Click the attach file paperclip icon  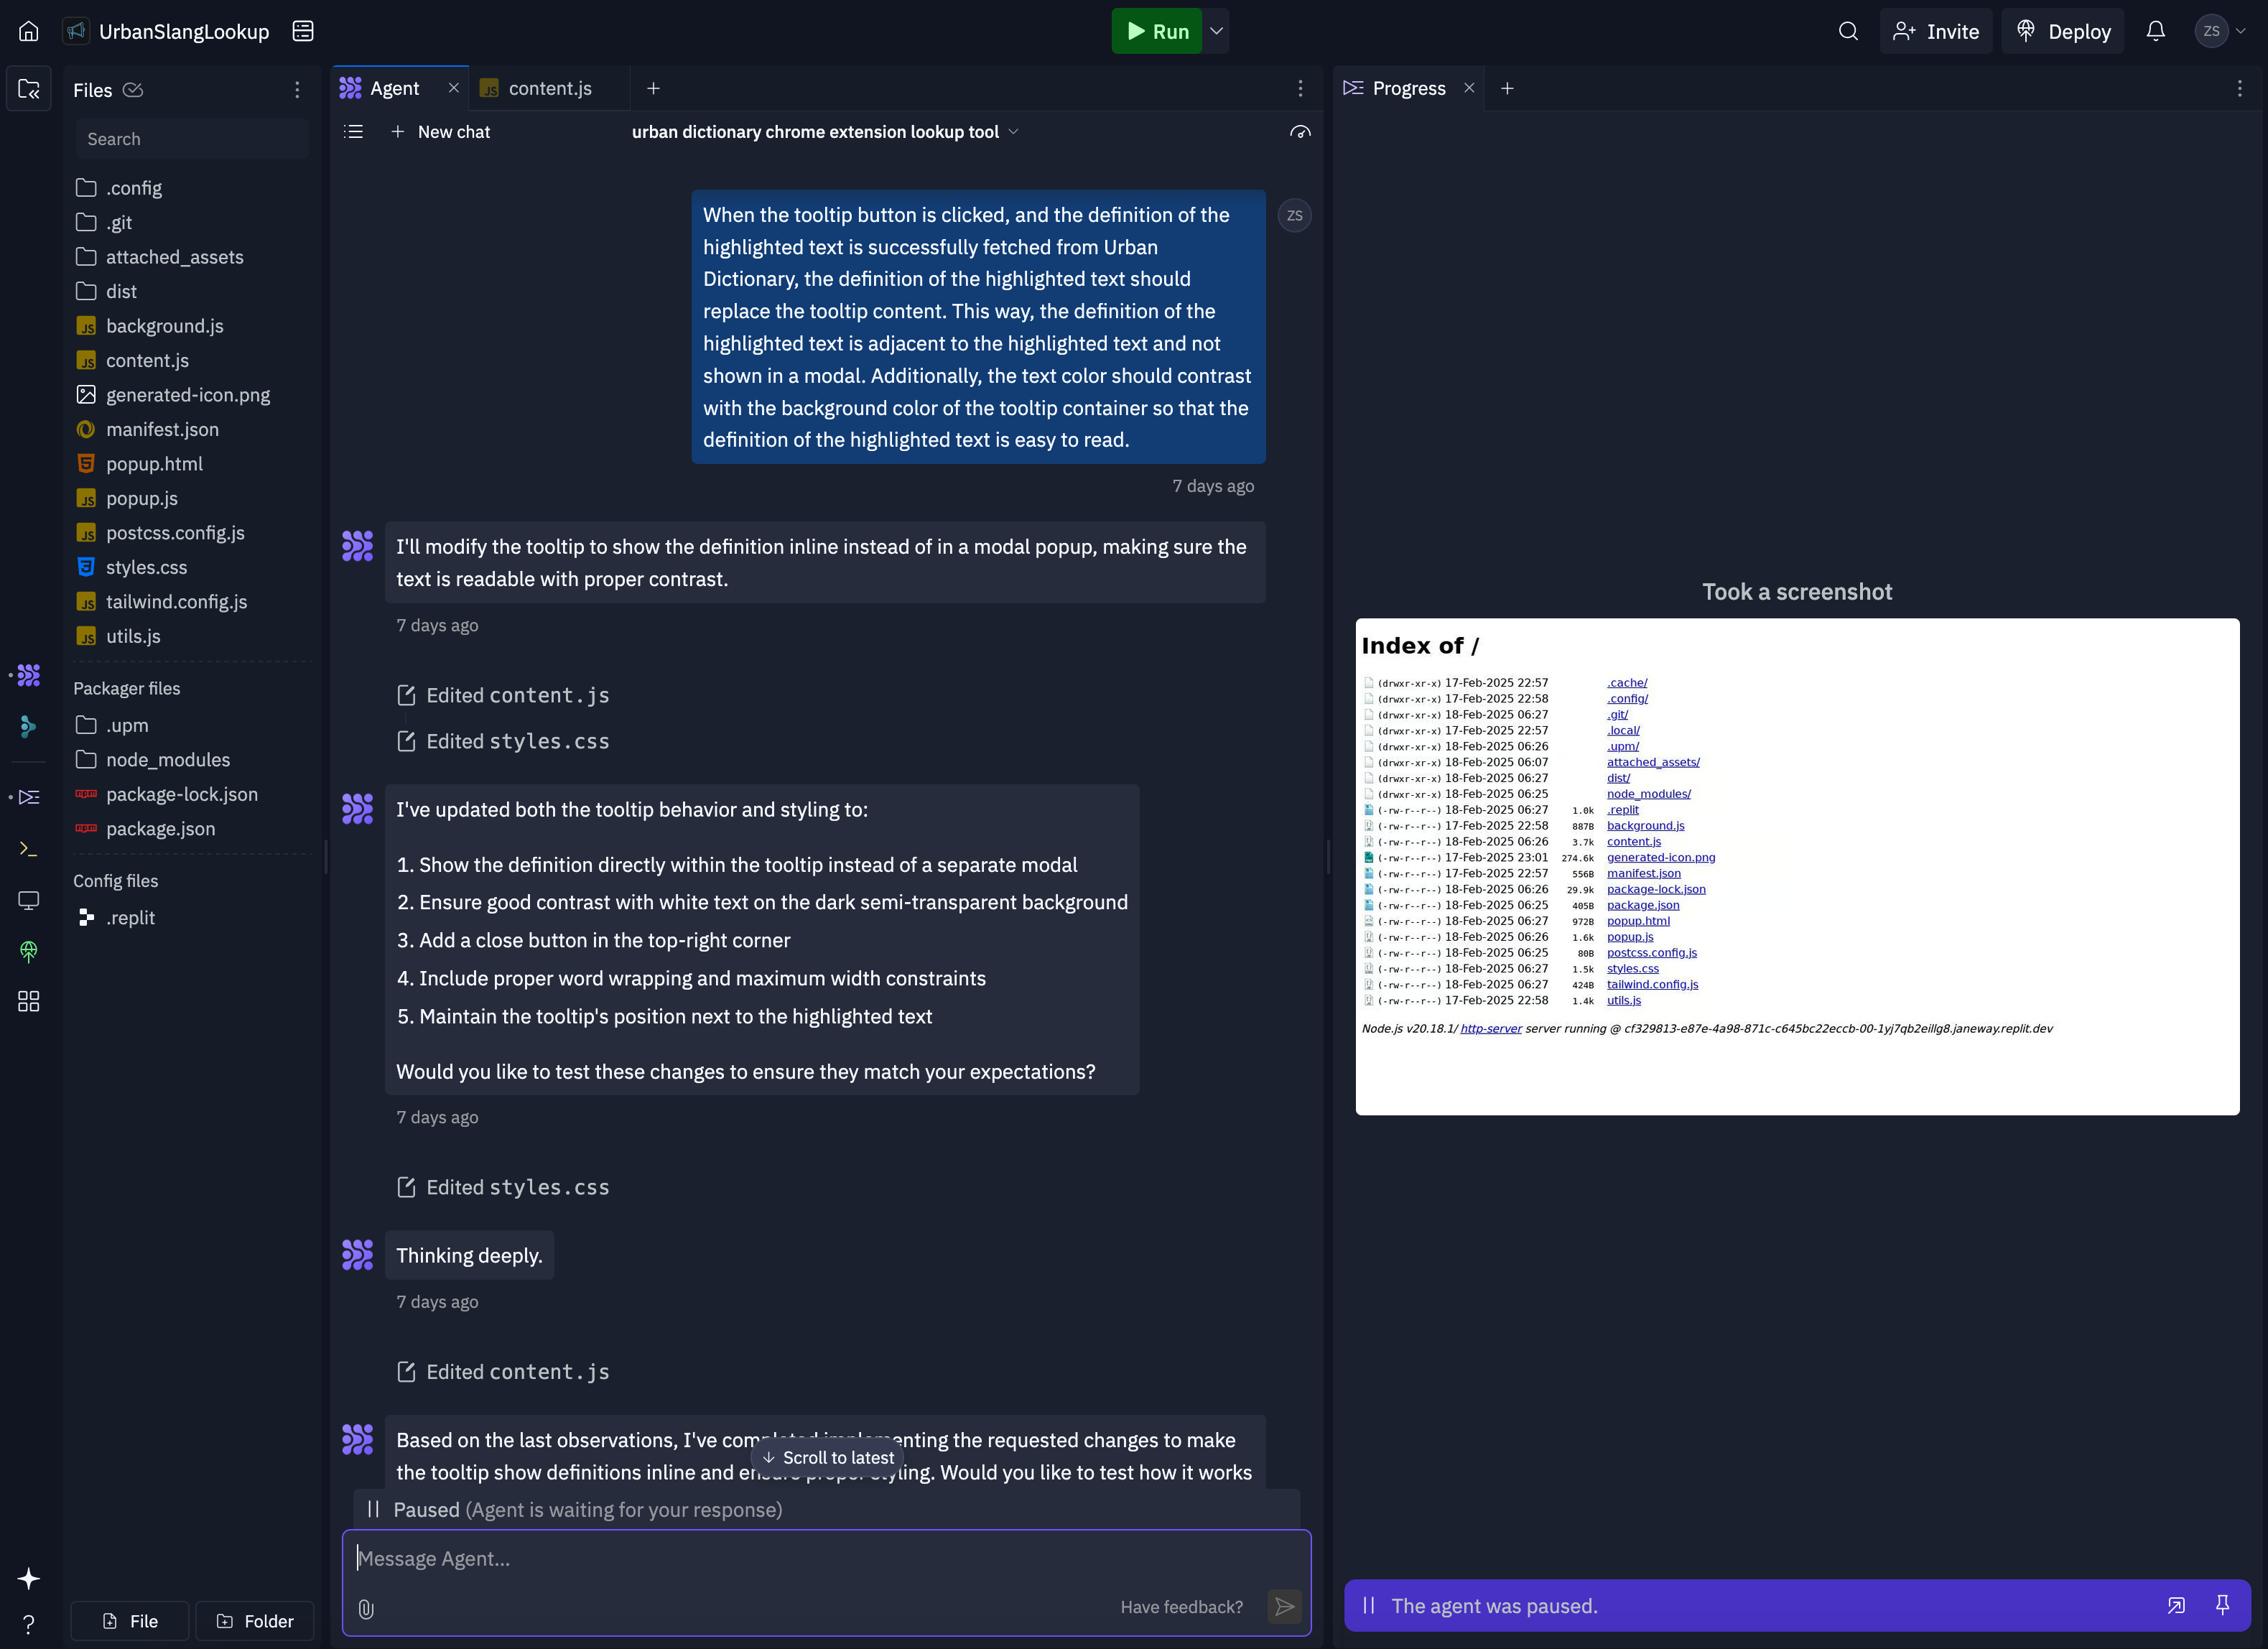pos(366,1608)
